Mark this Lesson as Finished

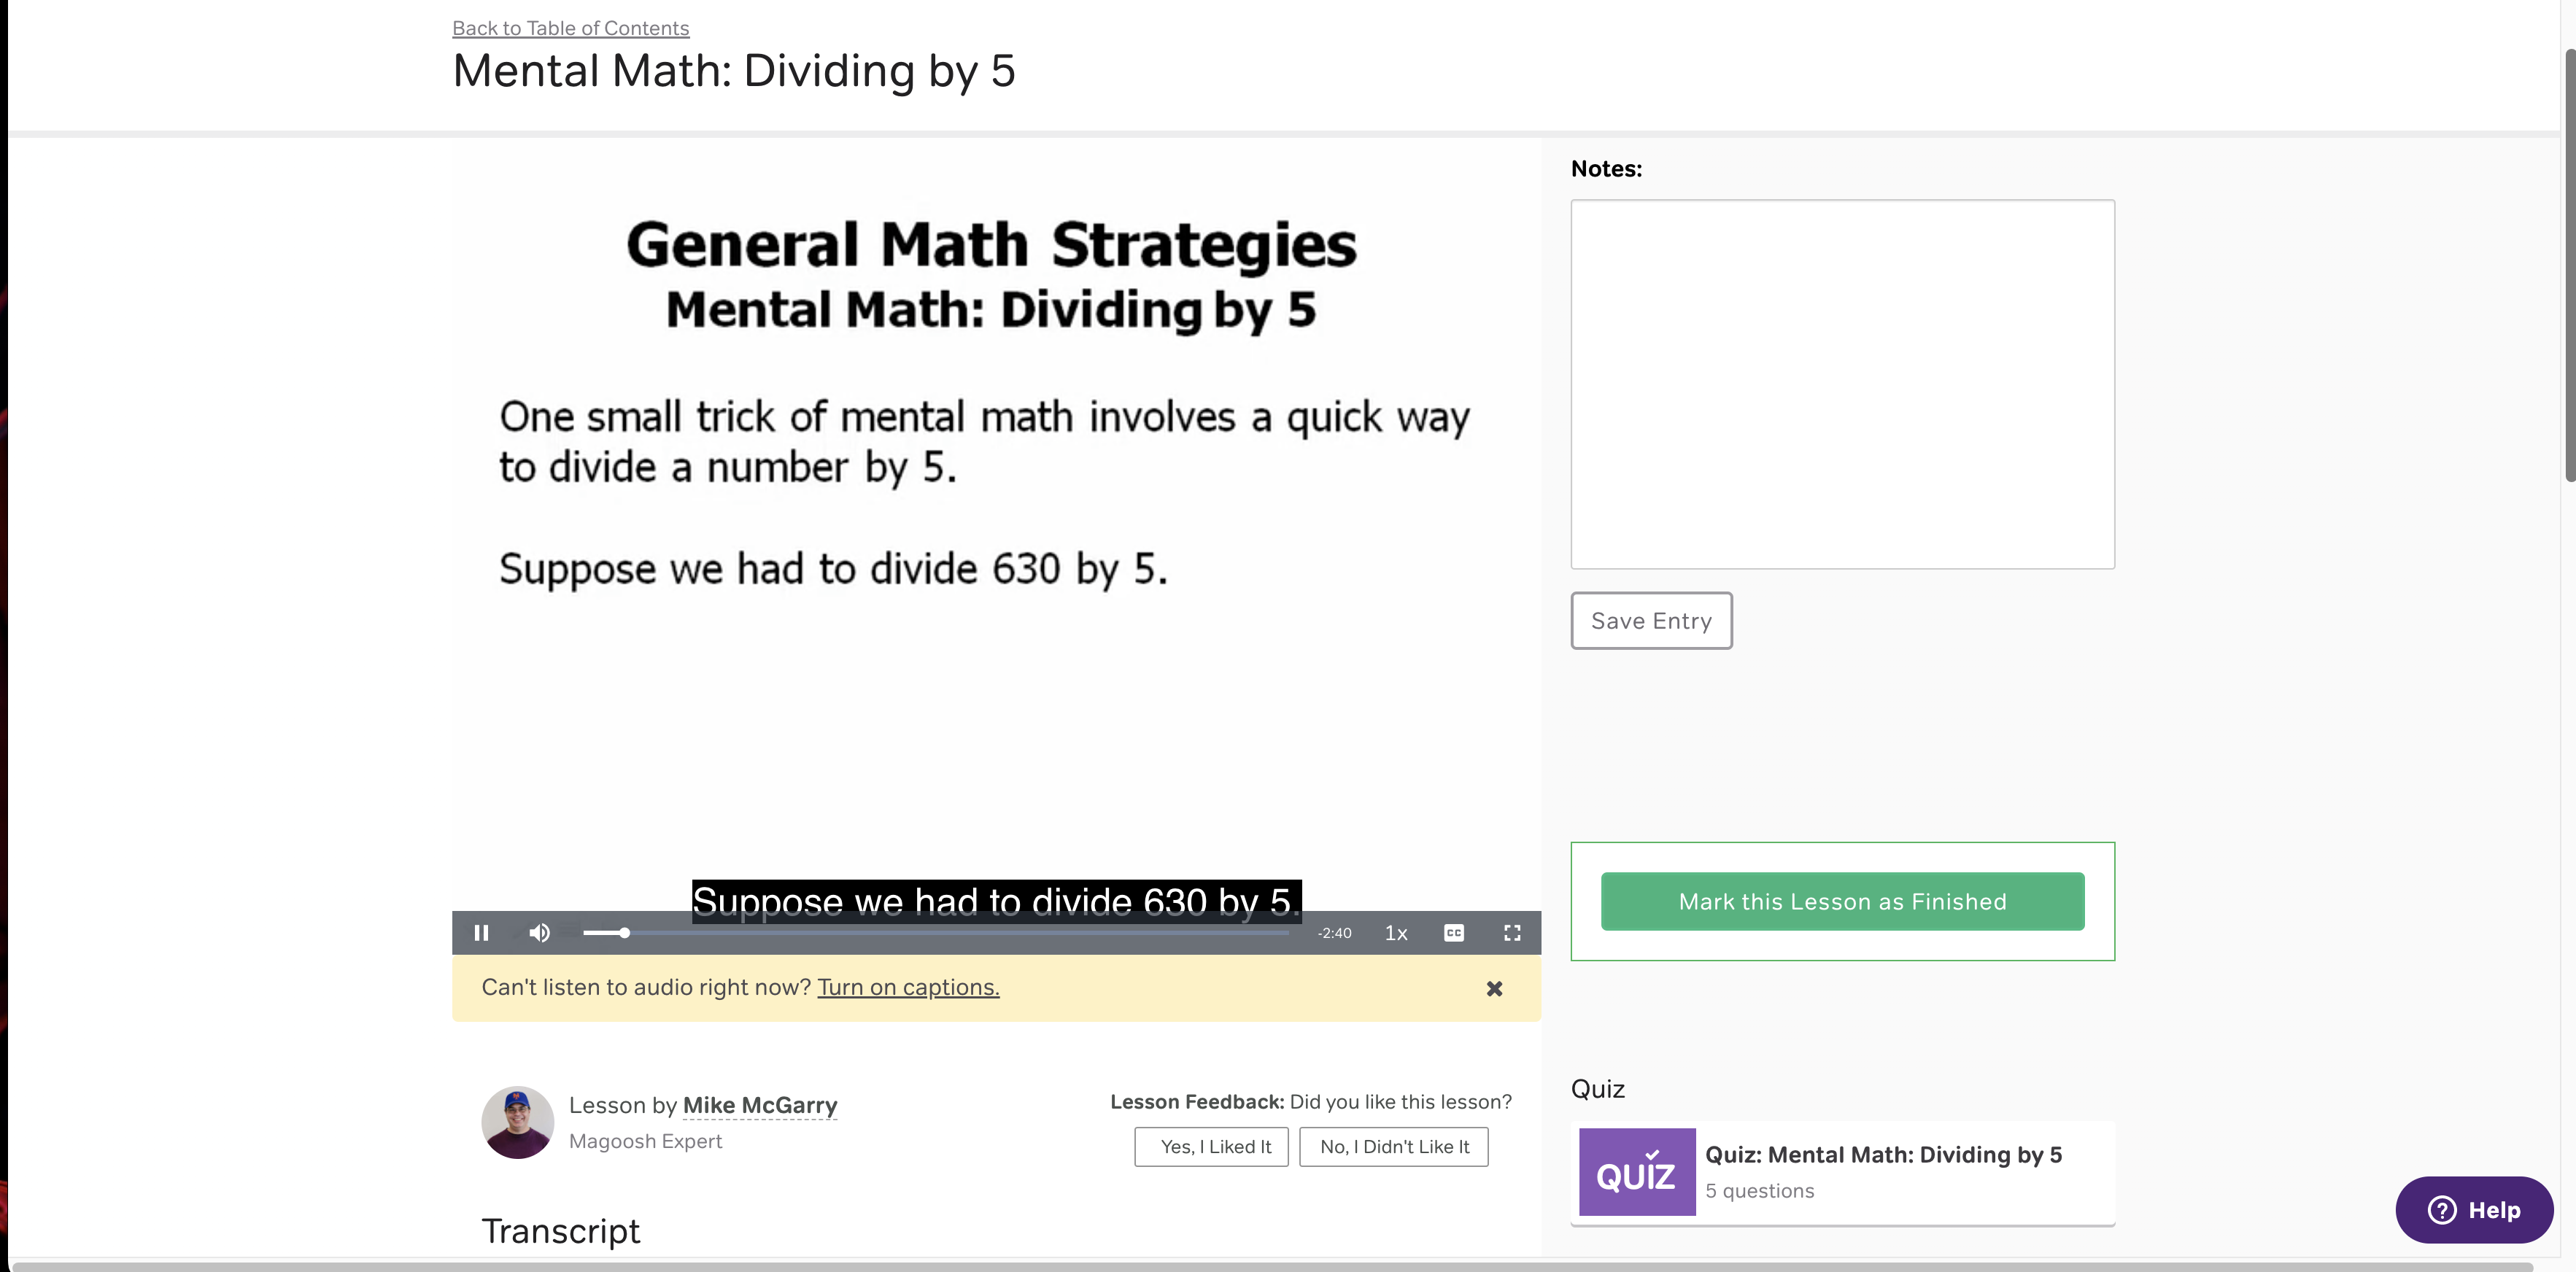[x=1842, y=901]
